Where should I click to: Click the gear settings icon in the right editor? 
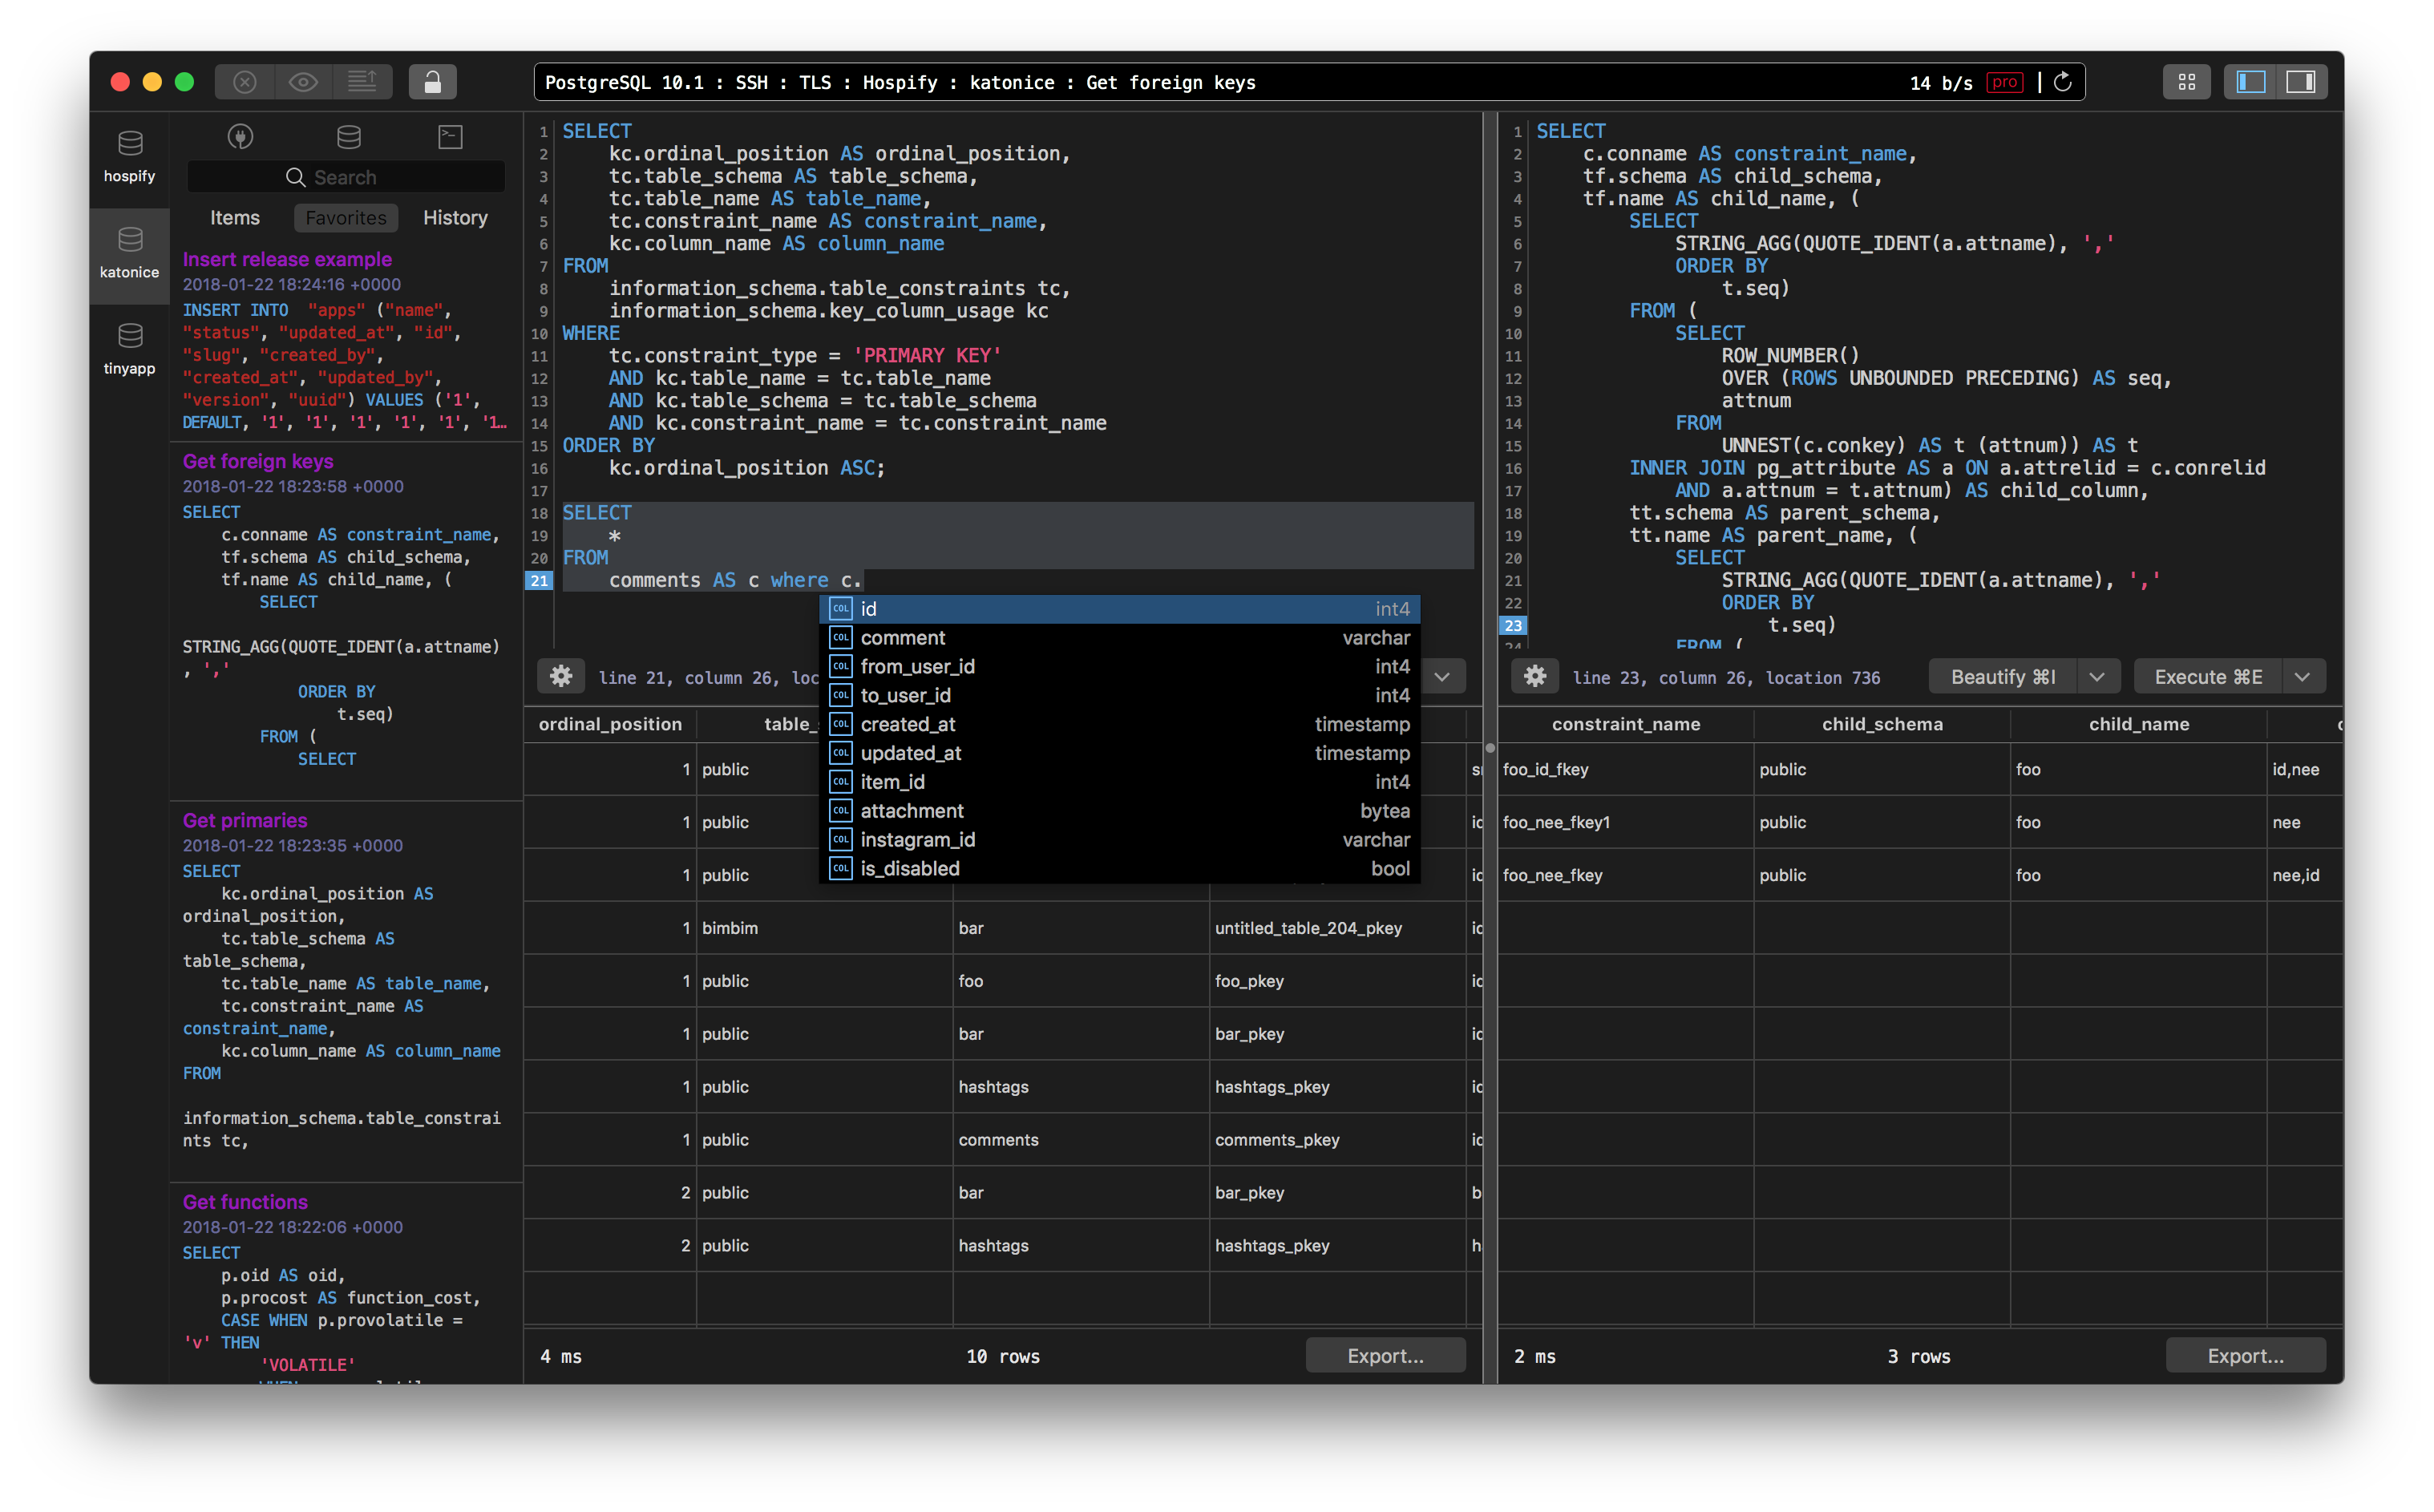tap(1535, 677)
